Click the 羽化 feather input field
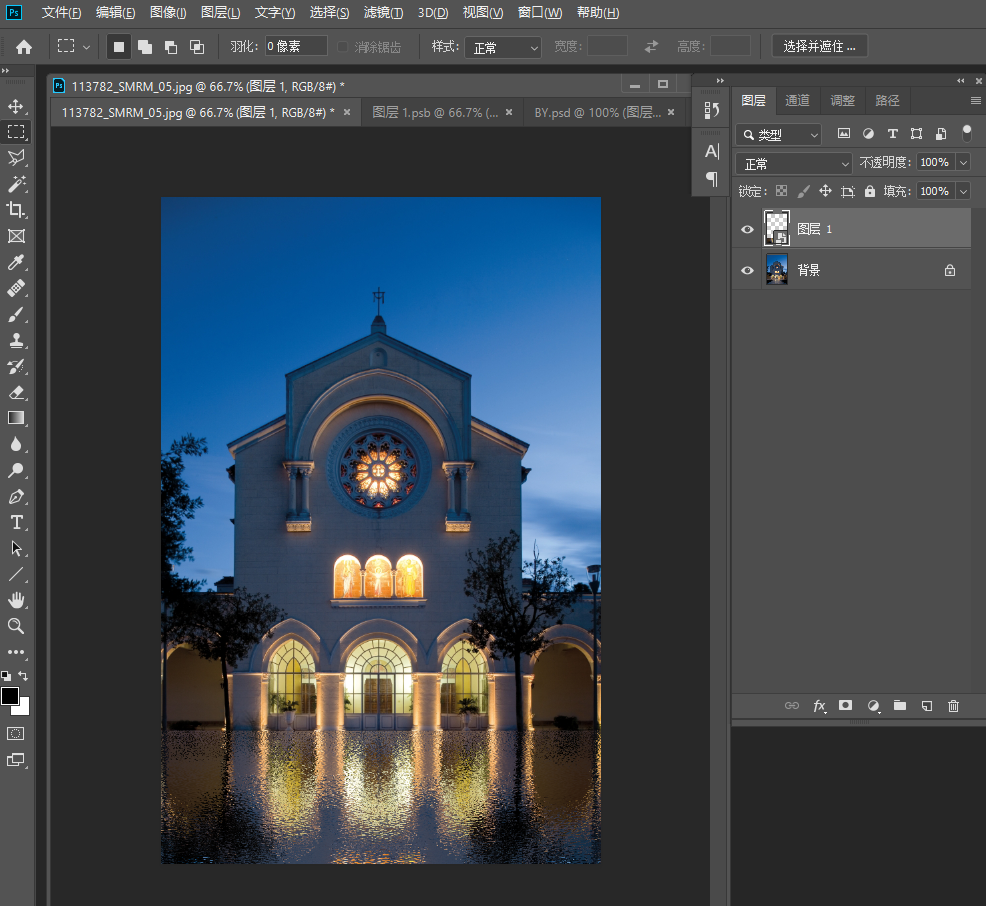The height and width of the screenshot is (906, 986). (x=295, y=46)
